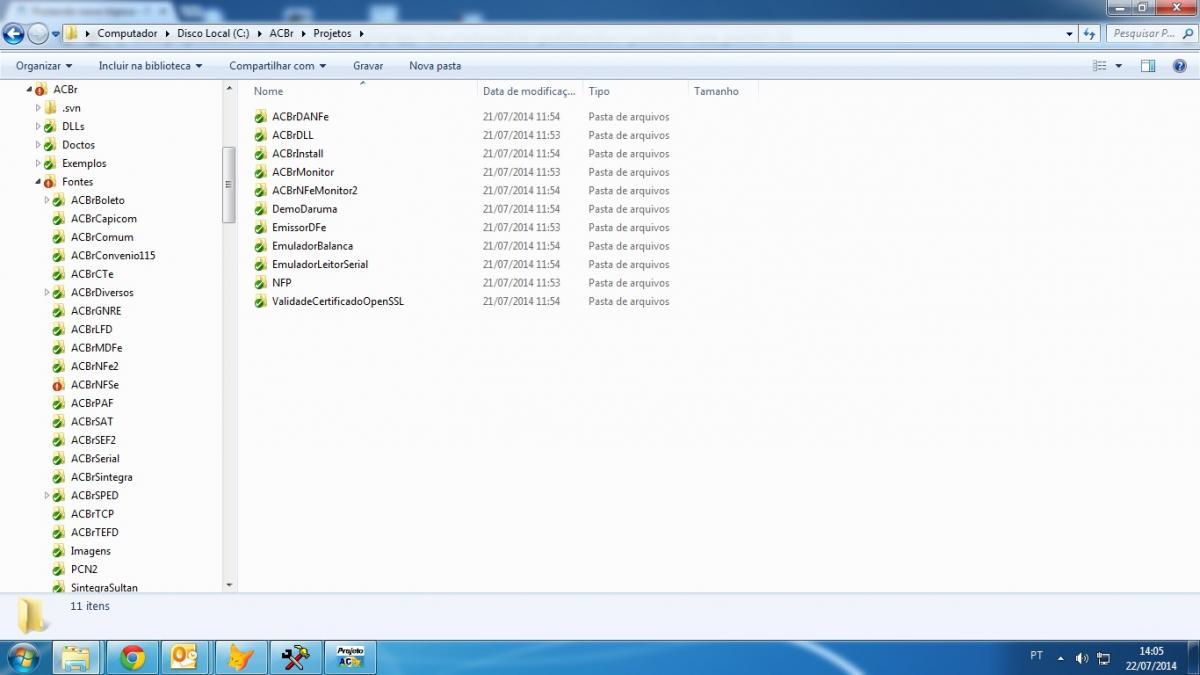This screenshot has width=1200, height=675.
Task: Click the refresh address bar icon
Action: [1090, 33]
